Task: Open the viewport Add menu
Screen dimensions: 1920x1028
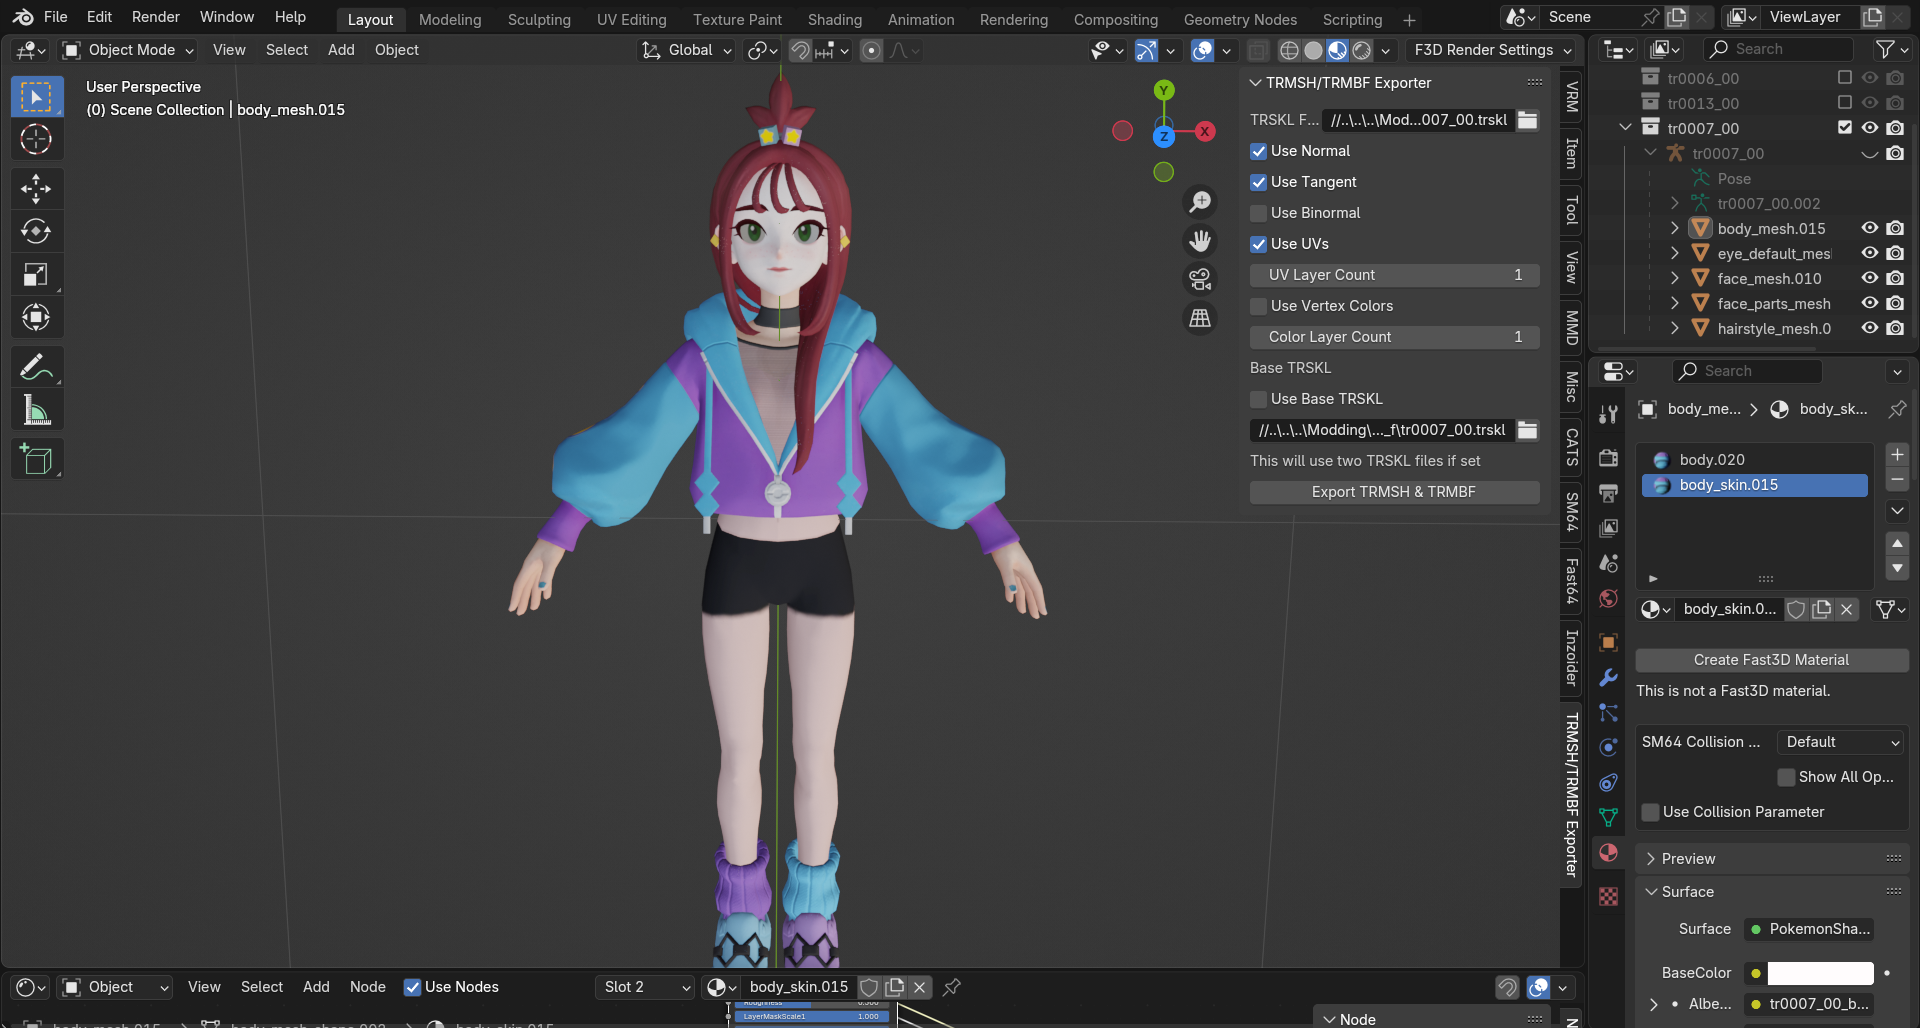Action: [341, 50]
